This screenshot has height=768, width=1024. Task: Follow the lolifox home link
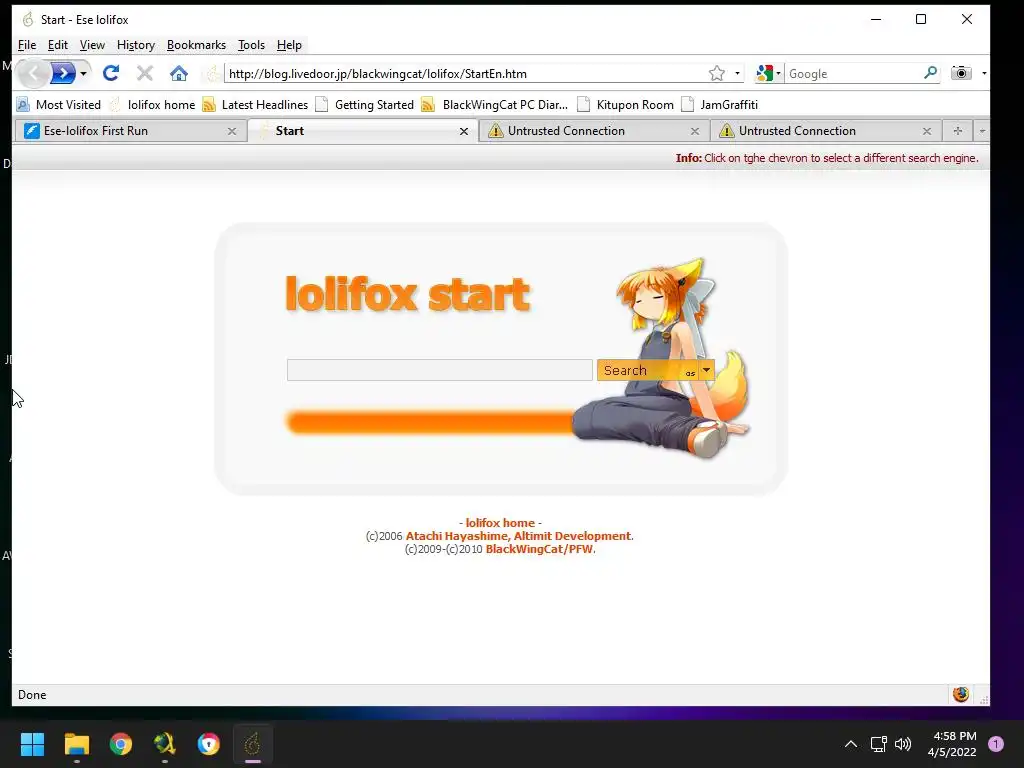point(500,523)
